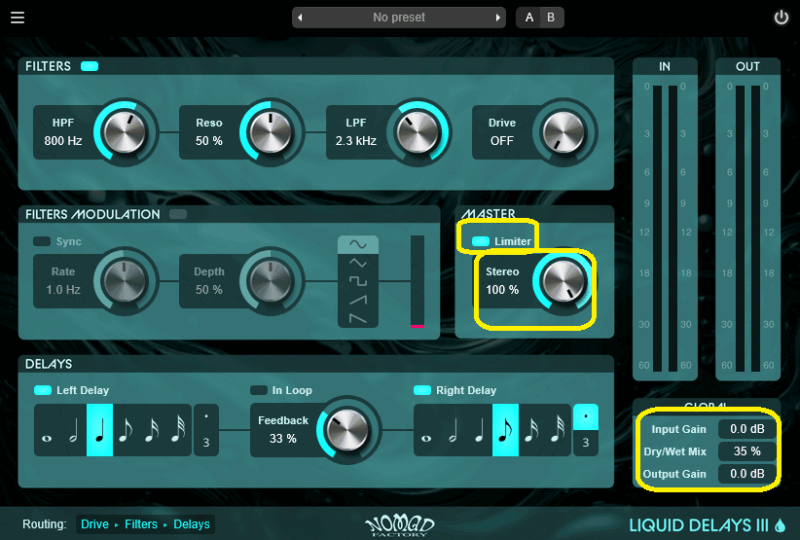Toggle dotted note for Left Delay

click(x=206, y=417)
